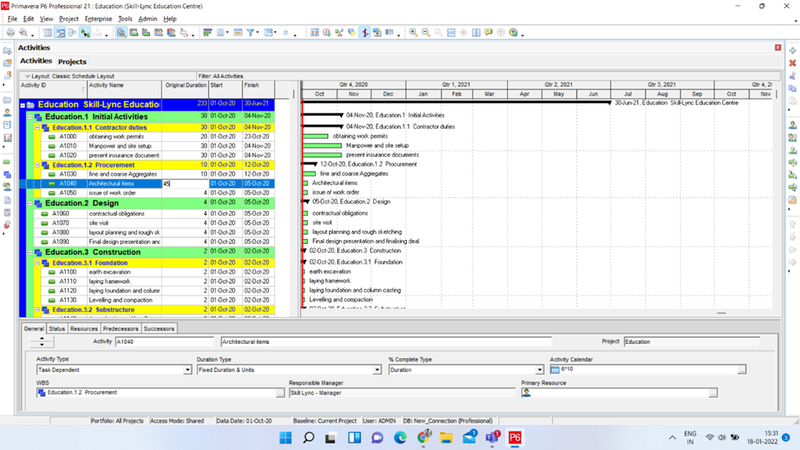Click the green Gantt bar for obtaining work permits
The image size is (800, 450).
[315, 136]
